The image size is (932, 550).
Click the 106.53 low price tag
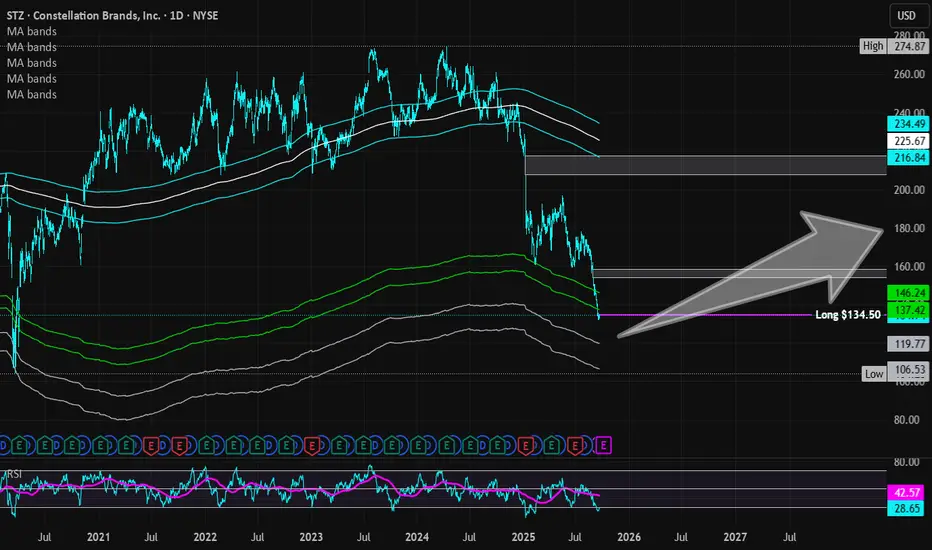pyautogui.click(x=908, y=370)
